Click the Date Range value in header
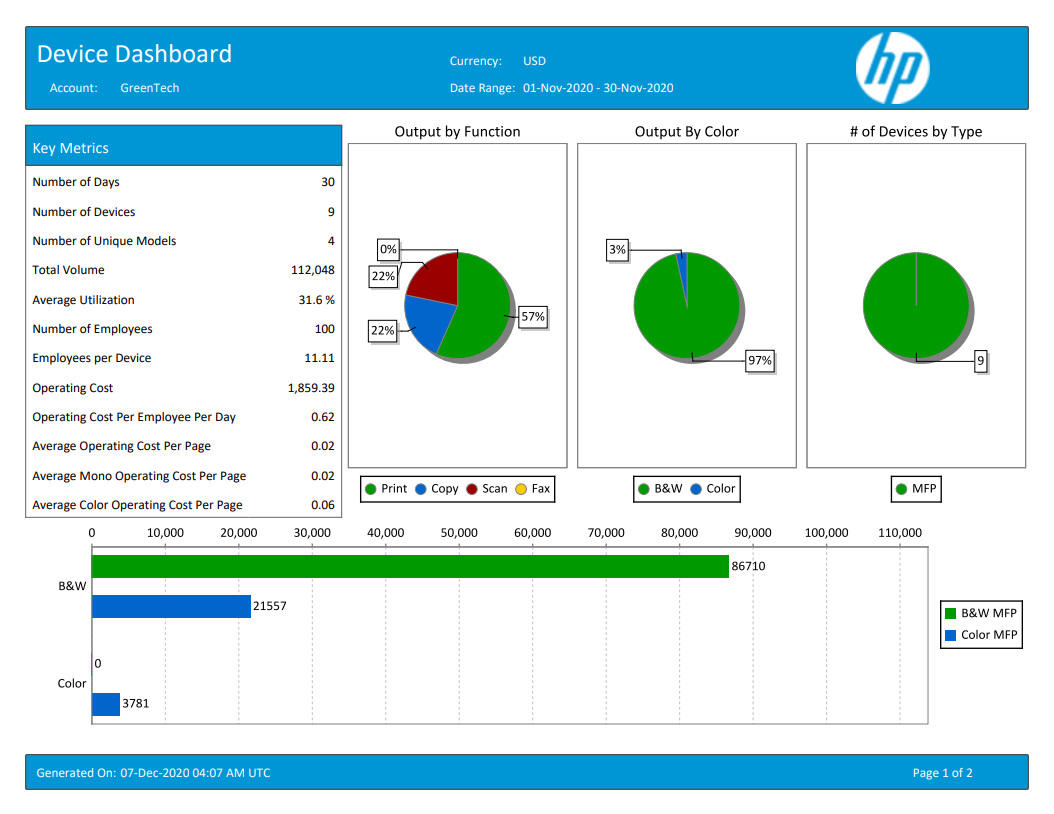Screen dimensions: 1054x814 [598, 88]
